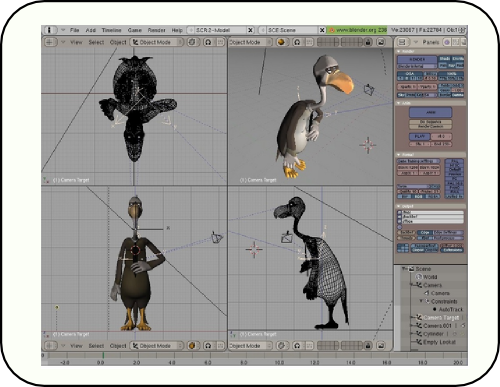500x387 pixels.
Task: Select the grid context icon right of purple icon
Action: pyautogui.click(x=455, y=42)
